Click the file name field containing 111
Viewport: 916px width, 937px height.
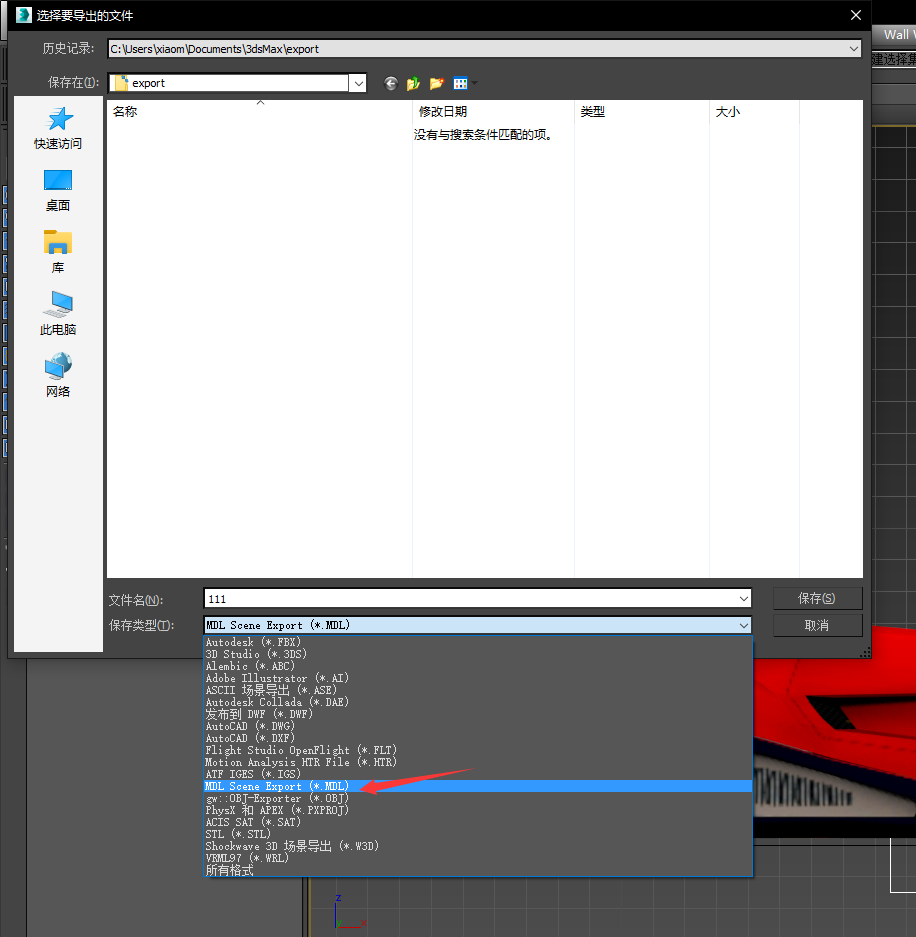[x=468, y=599]
